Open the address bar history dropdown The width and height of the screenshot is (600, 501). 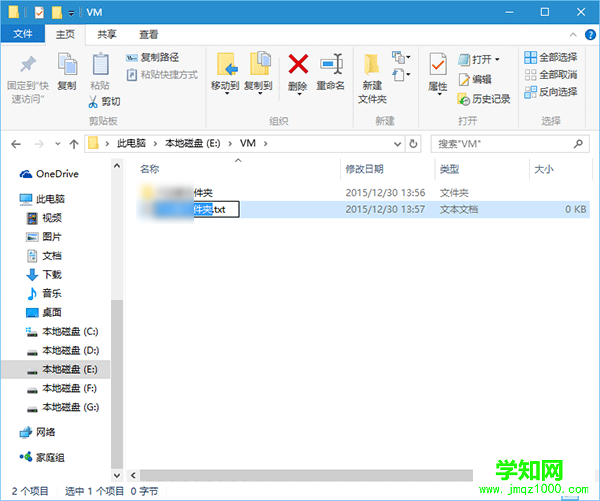point(398,144)
